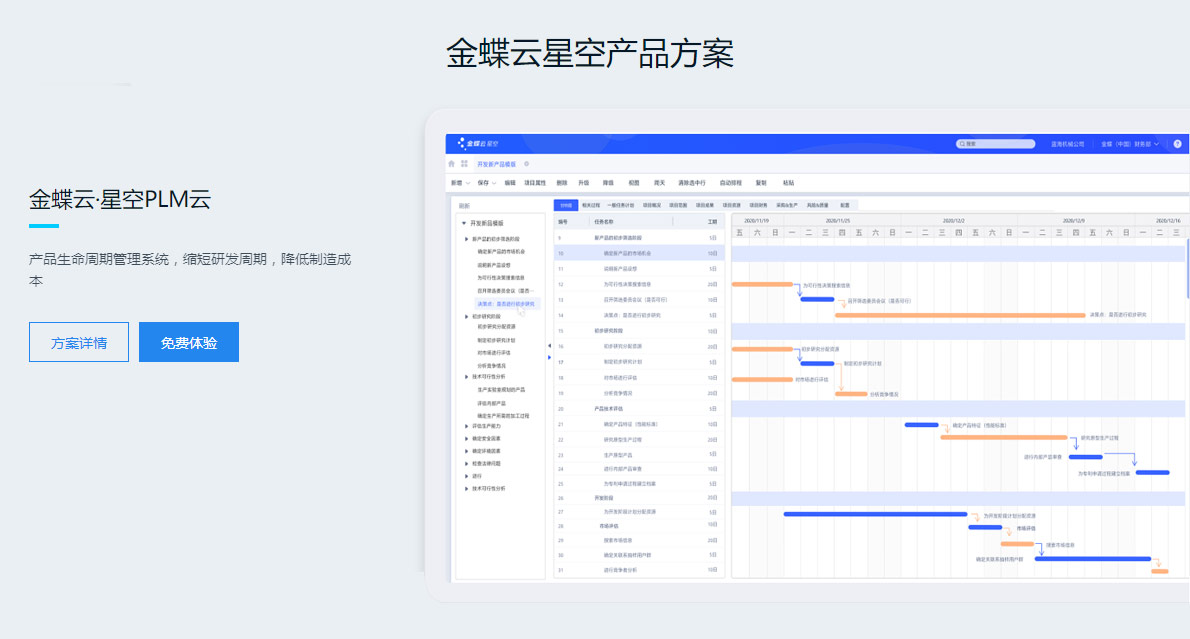Click the Gantt chart vertical scrollbar

tap(1187, 269)
